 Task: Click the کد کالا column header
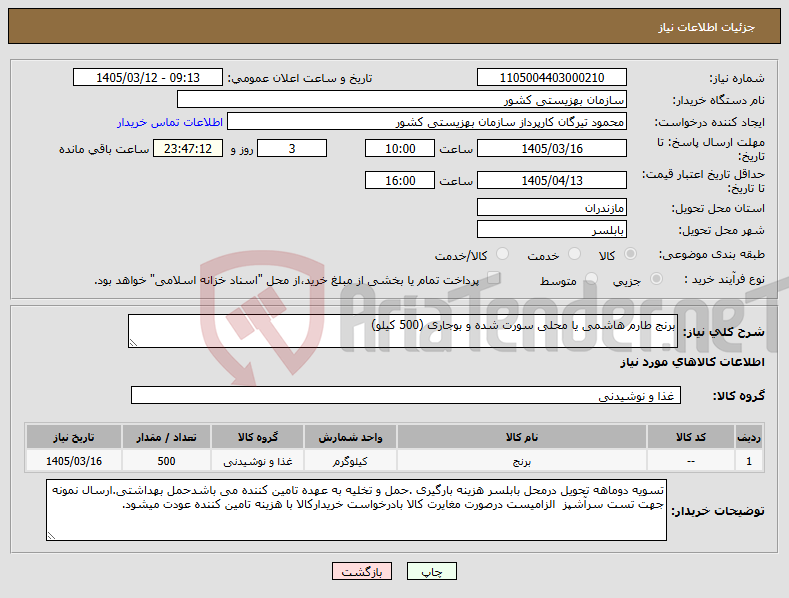tap(690, 437)
